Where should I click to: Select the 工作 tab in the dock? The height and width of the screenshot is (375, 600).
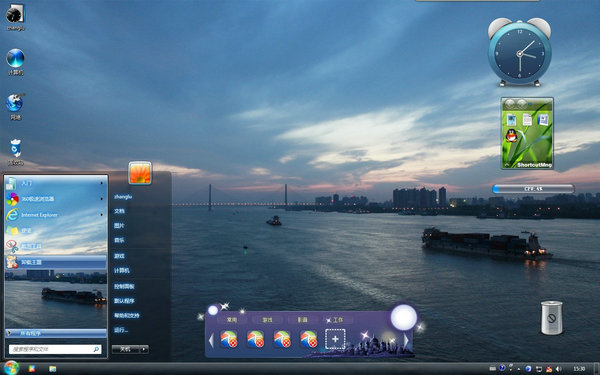[338, 320]
